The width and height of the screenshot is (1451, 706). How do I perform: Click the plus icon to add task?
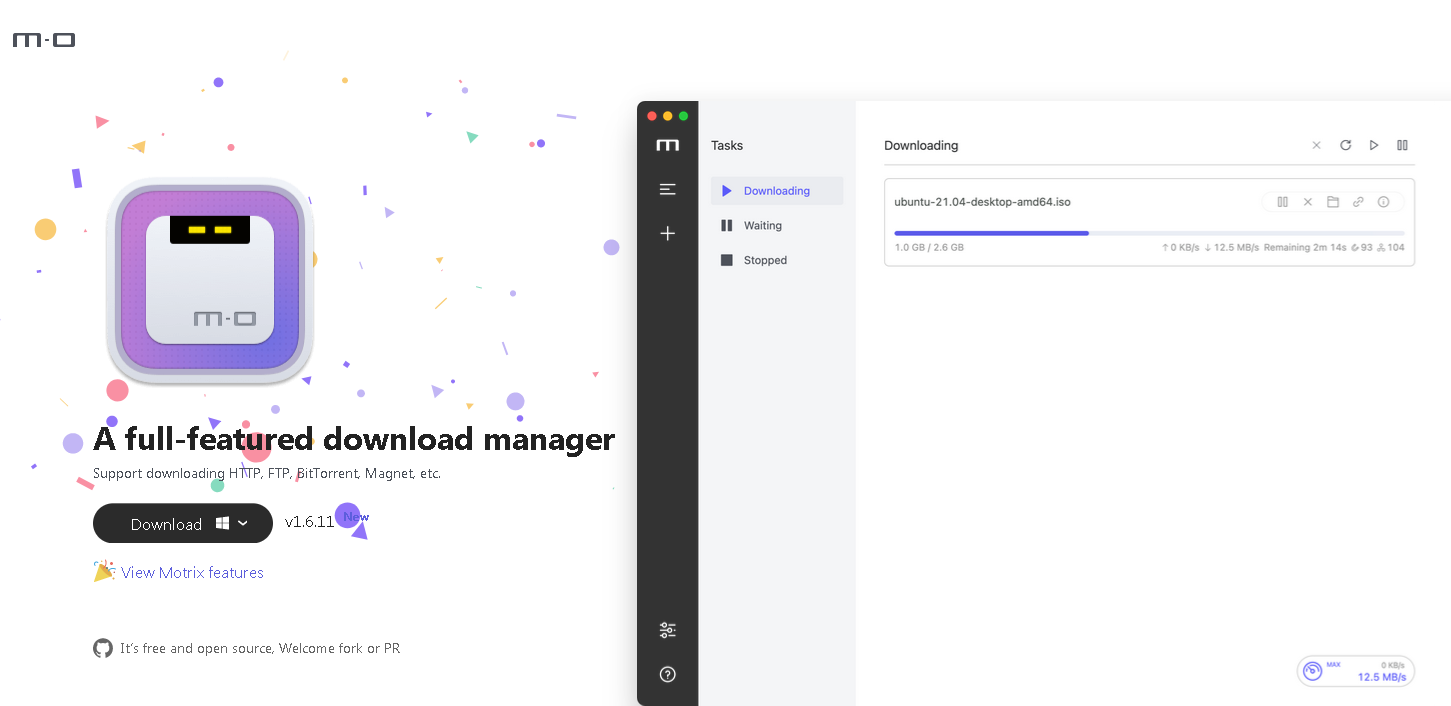[668, 233]
